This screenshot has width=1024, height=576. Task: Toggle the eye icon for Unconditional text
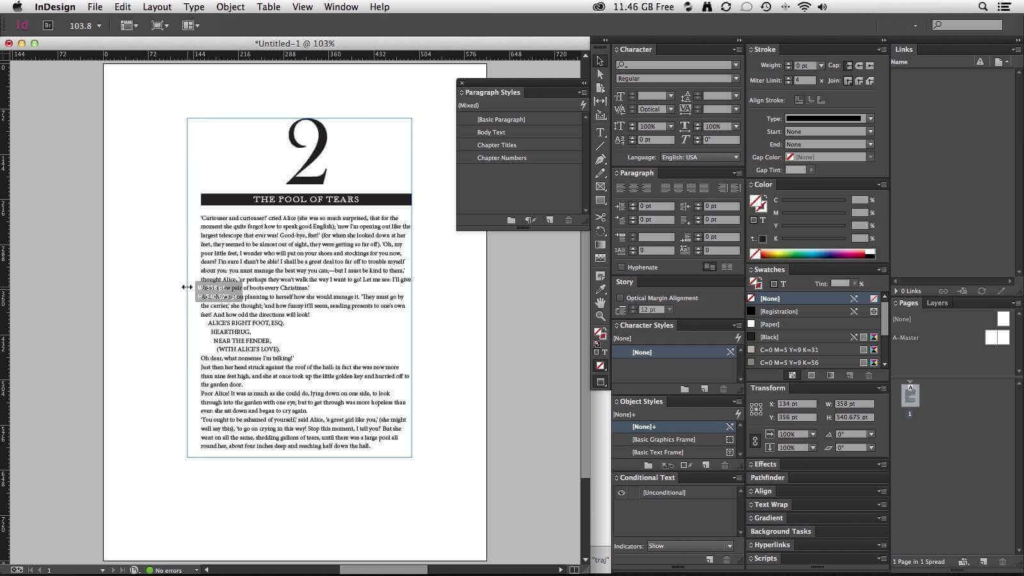(x=622, y=493)
